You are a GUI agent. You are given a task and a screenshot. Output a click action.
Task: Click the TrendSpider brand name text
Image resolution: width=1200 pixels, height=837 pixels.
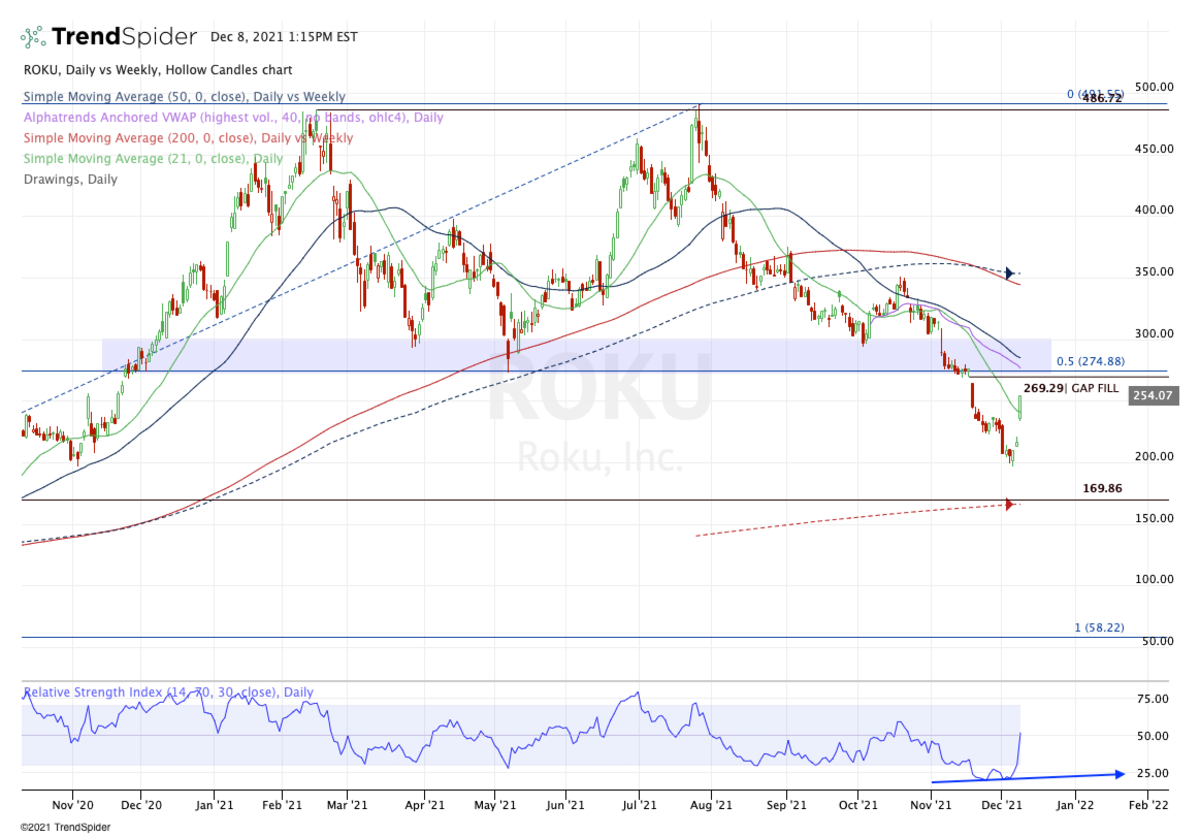click(124, 38)
